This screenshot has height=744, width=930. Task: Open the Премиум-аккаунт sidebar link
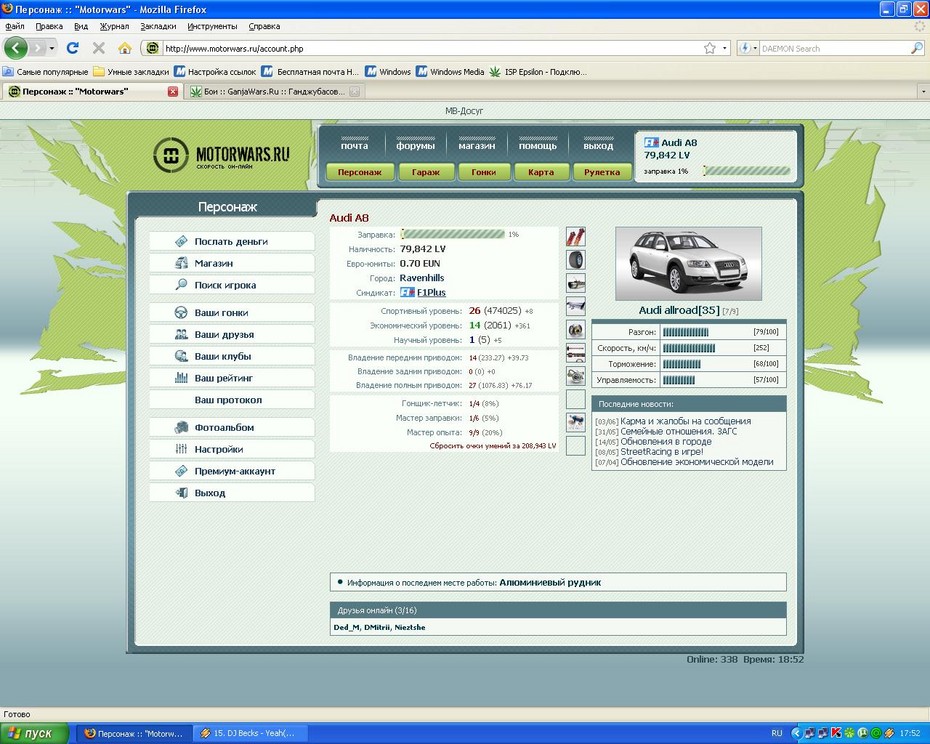click(235, 471)
